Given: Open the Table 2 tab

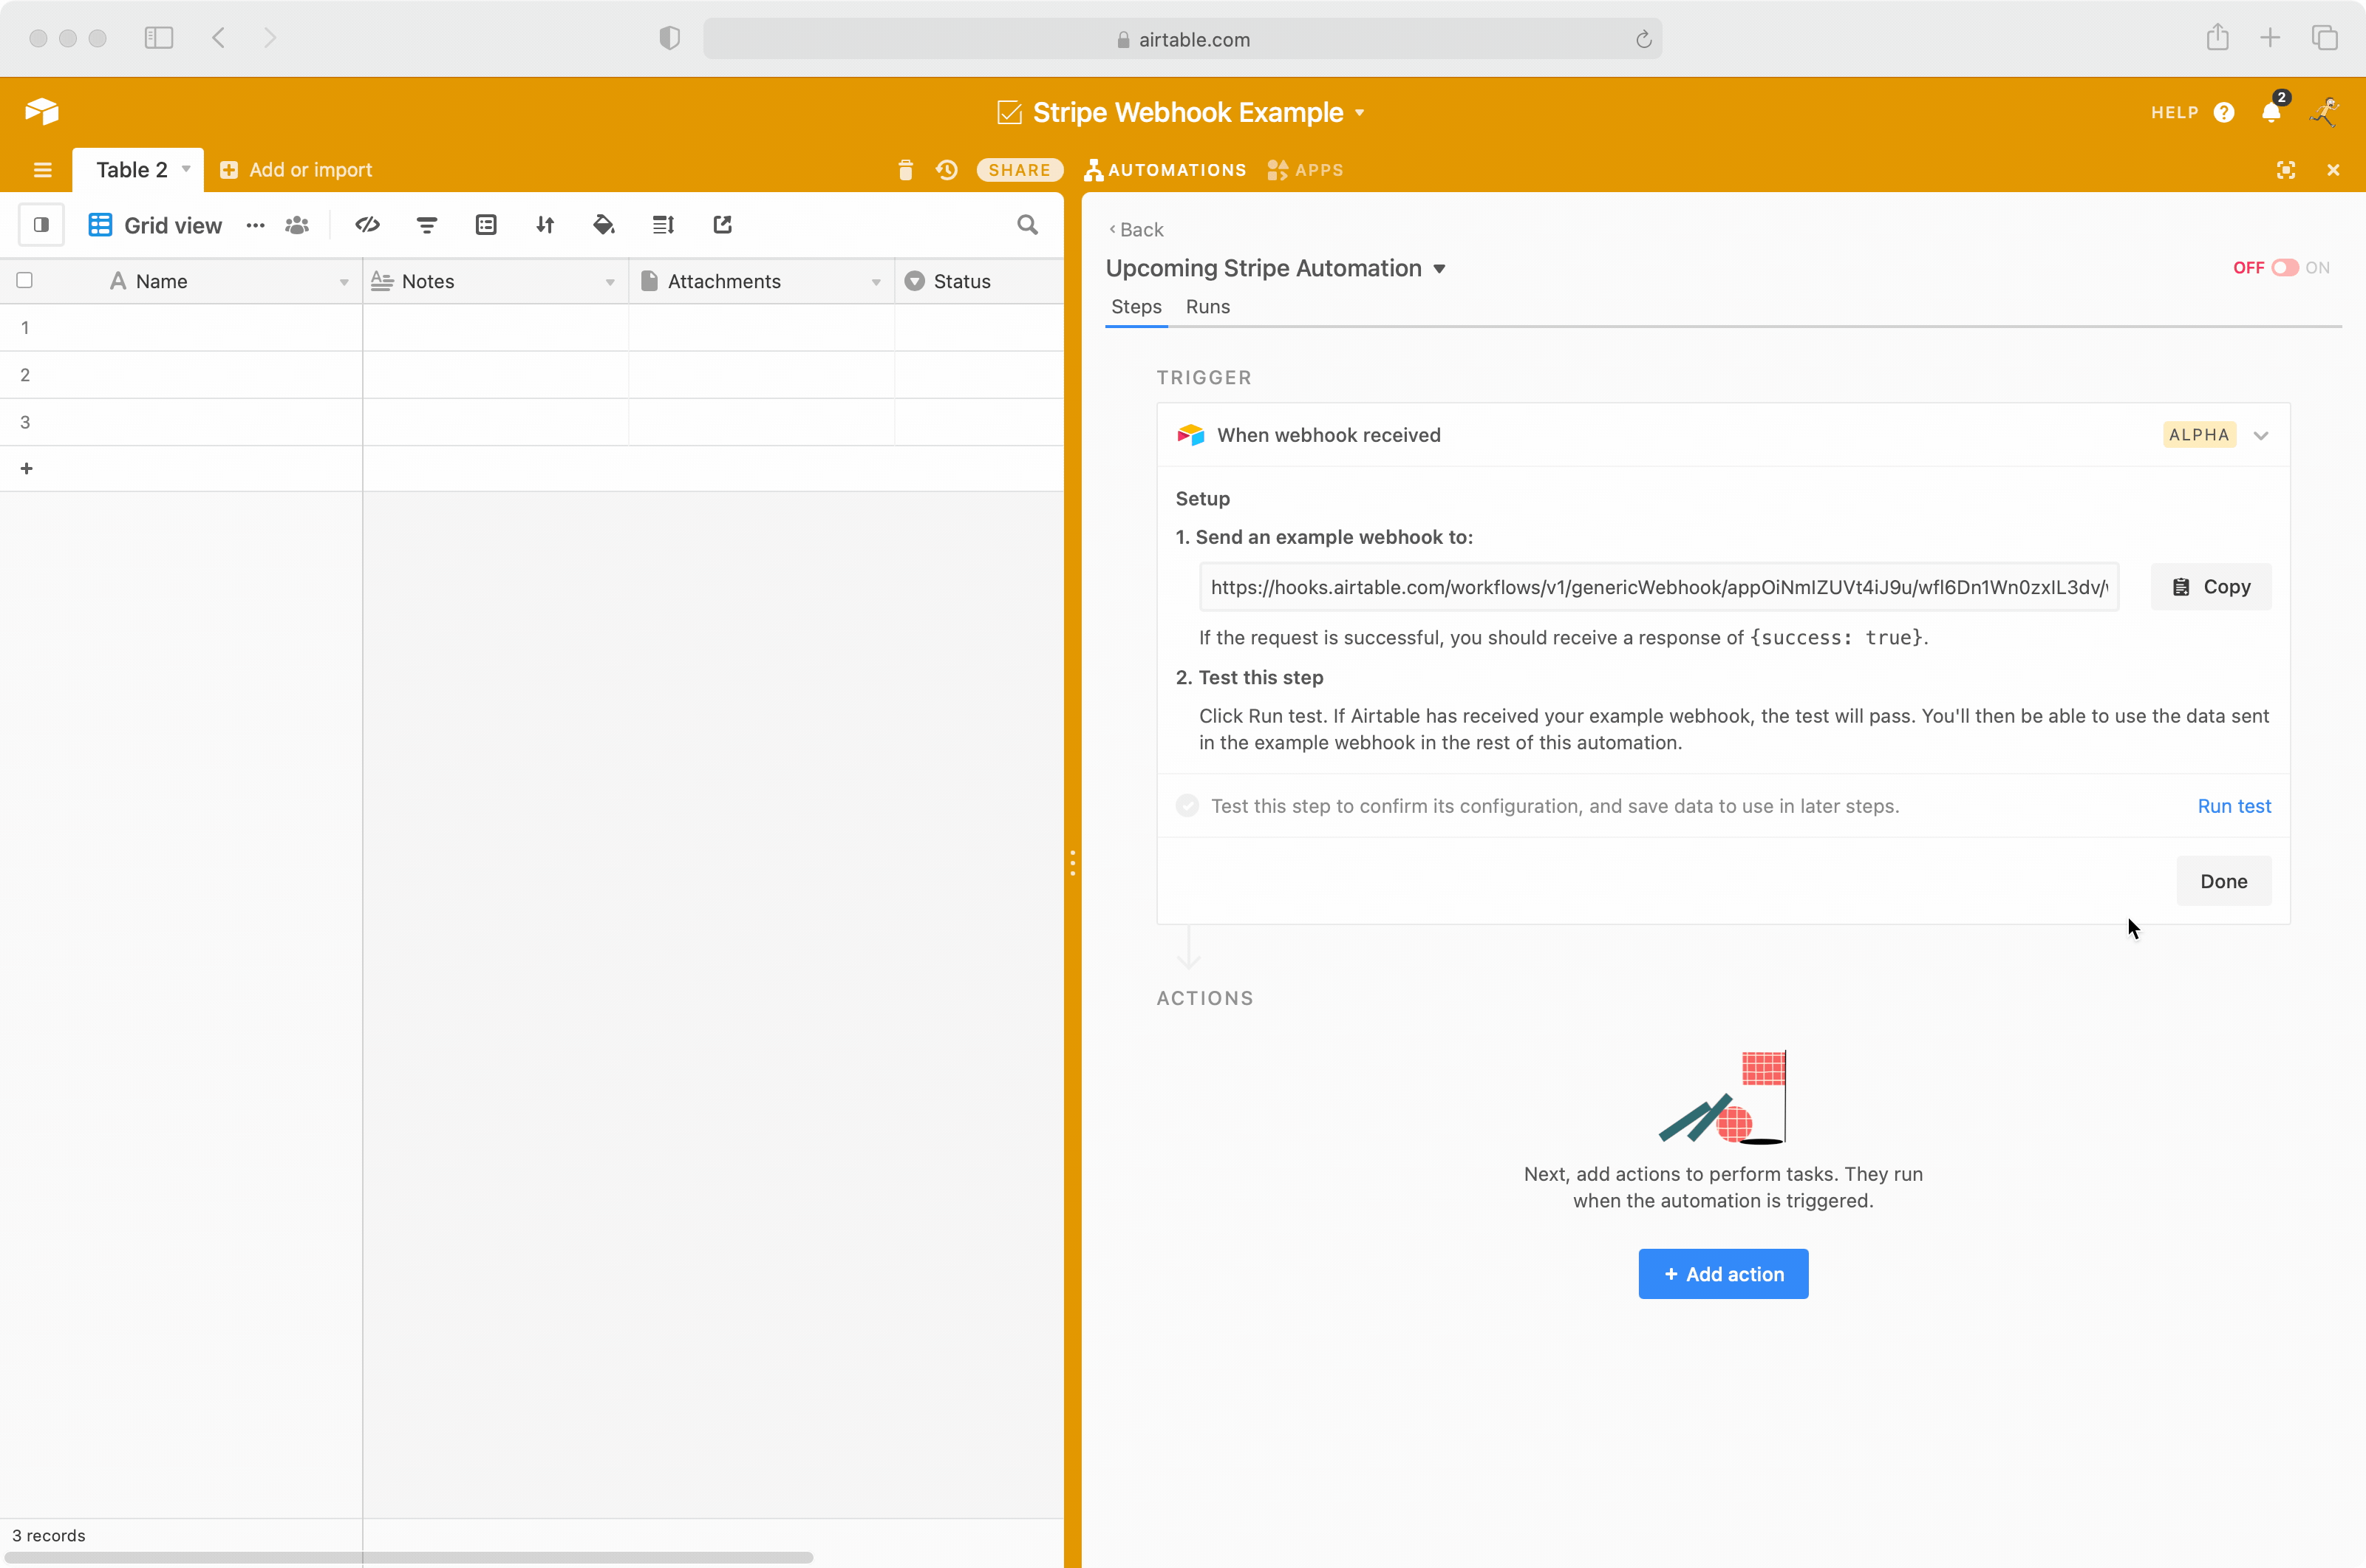Looking at the screenshot, I should [x=132, y=170].
